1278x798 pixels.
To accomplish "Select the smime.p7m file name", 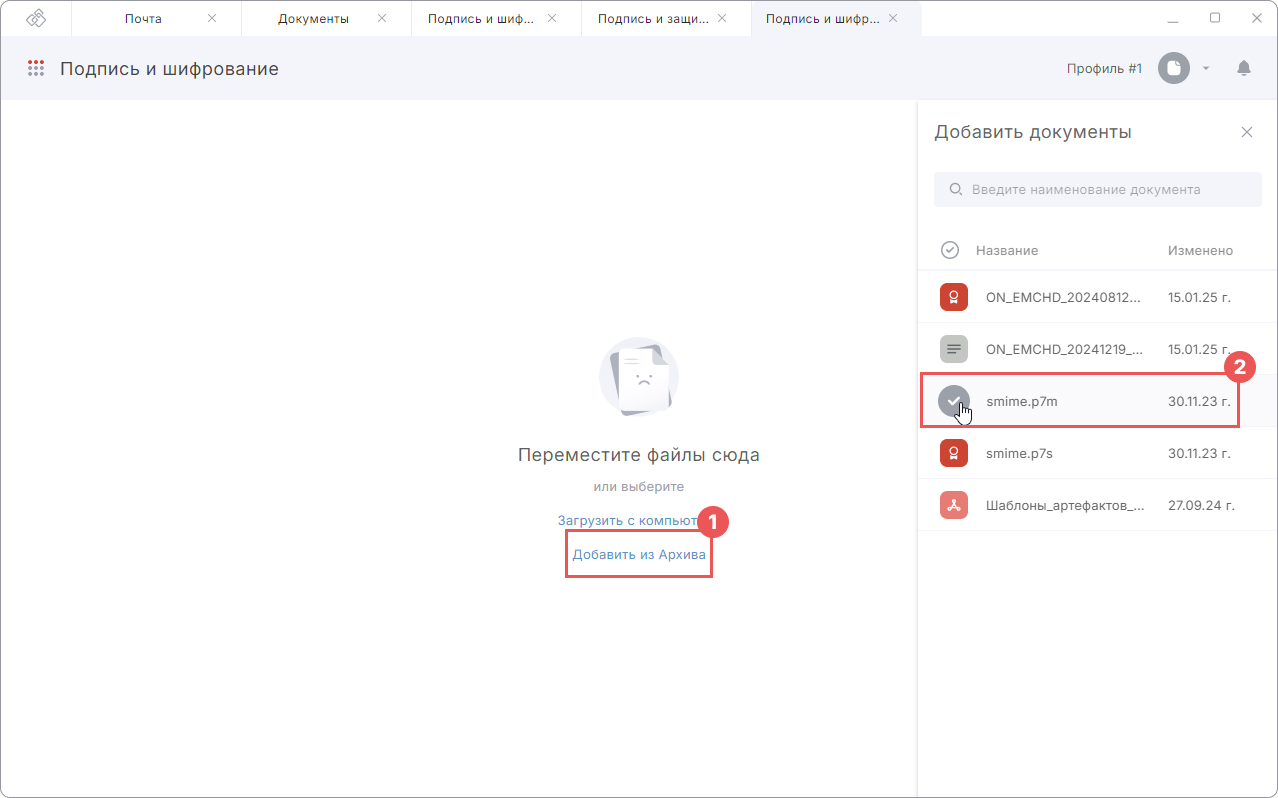I will [1022, 401].
